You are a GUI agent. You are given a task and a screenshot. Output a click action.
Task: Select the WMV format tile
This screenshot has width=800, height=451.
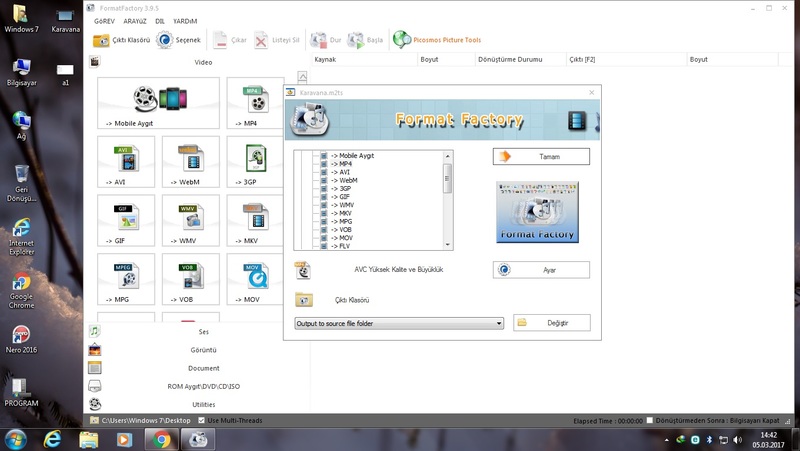click(x=191, y=220)
